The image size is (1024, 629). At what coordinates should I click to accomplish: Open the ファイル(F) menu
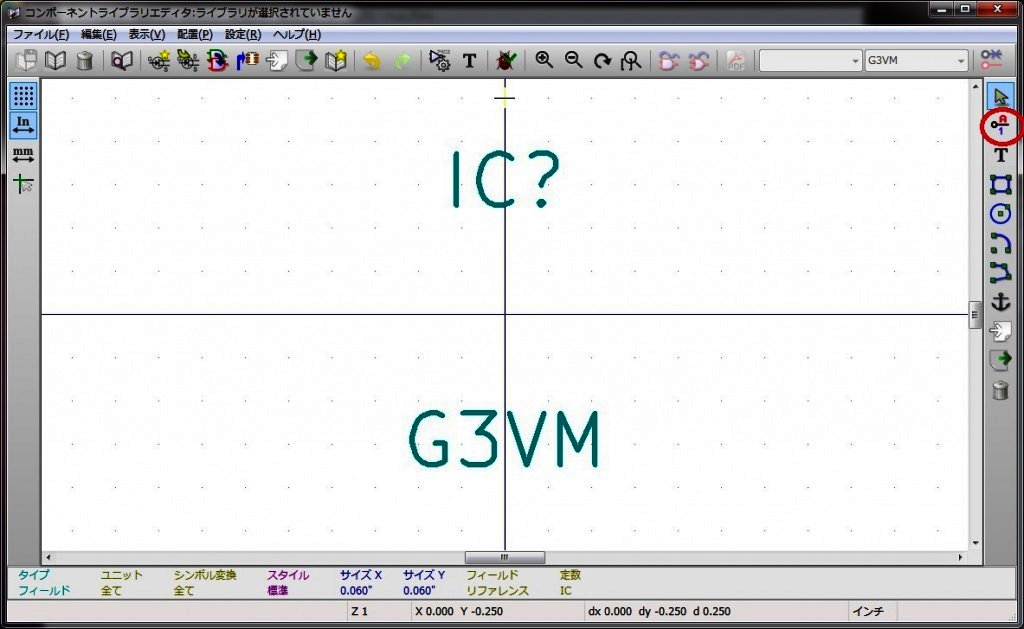[x=40, y=35]
